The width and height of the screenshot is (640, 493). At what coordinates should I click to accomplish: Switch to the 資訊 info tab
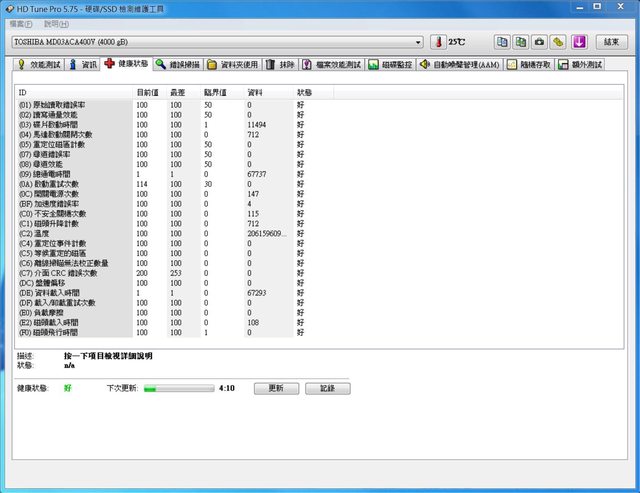click(x=84, y=64)
